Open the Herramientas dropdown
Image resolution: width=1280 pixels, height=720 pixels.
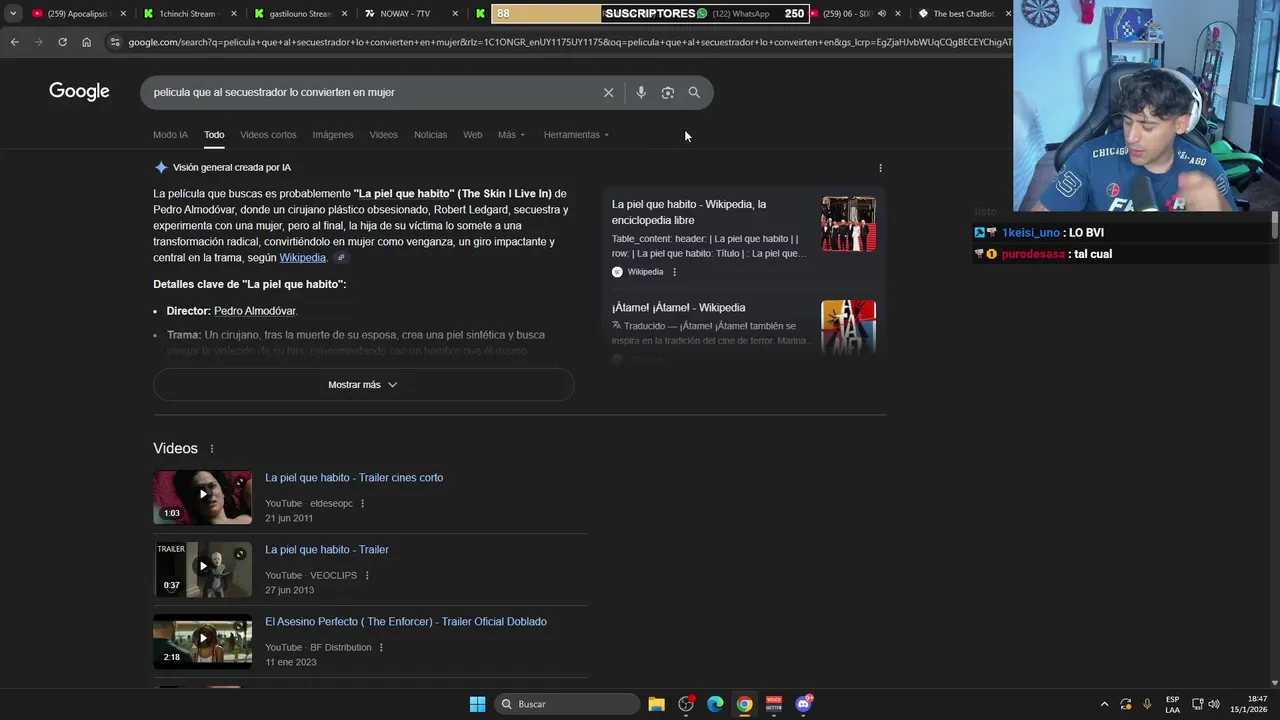point(576,135)
